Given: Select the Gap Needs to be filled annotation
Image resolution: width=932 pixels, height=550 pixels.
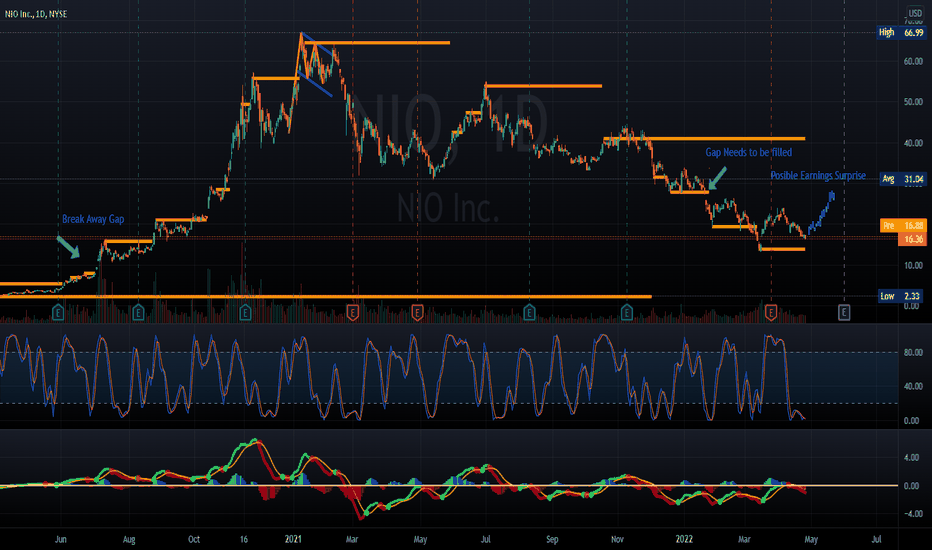Looking at the screenshot, I should click(x=748, y=153).
